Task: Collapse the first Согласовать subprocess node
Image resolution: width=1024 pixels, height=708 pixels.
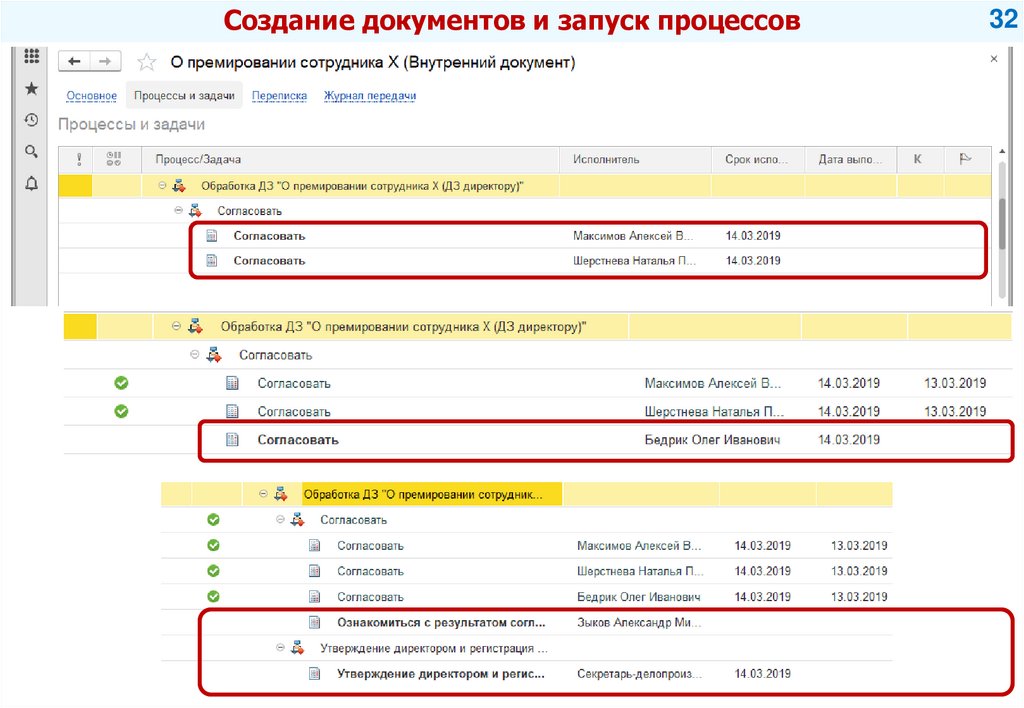Action: [178, 210]
